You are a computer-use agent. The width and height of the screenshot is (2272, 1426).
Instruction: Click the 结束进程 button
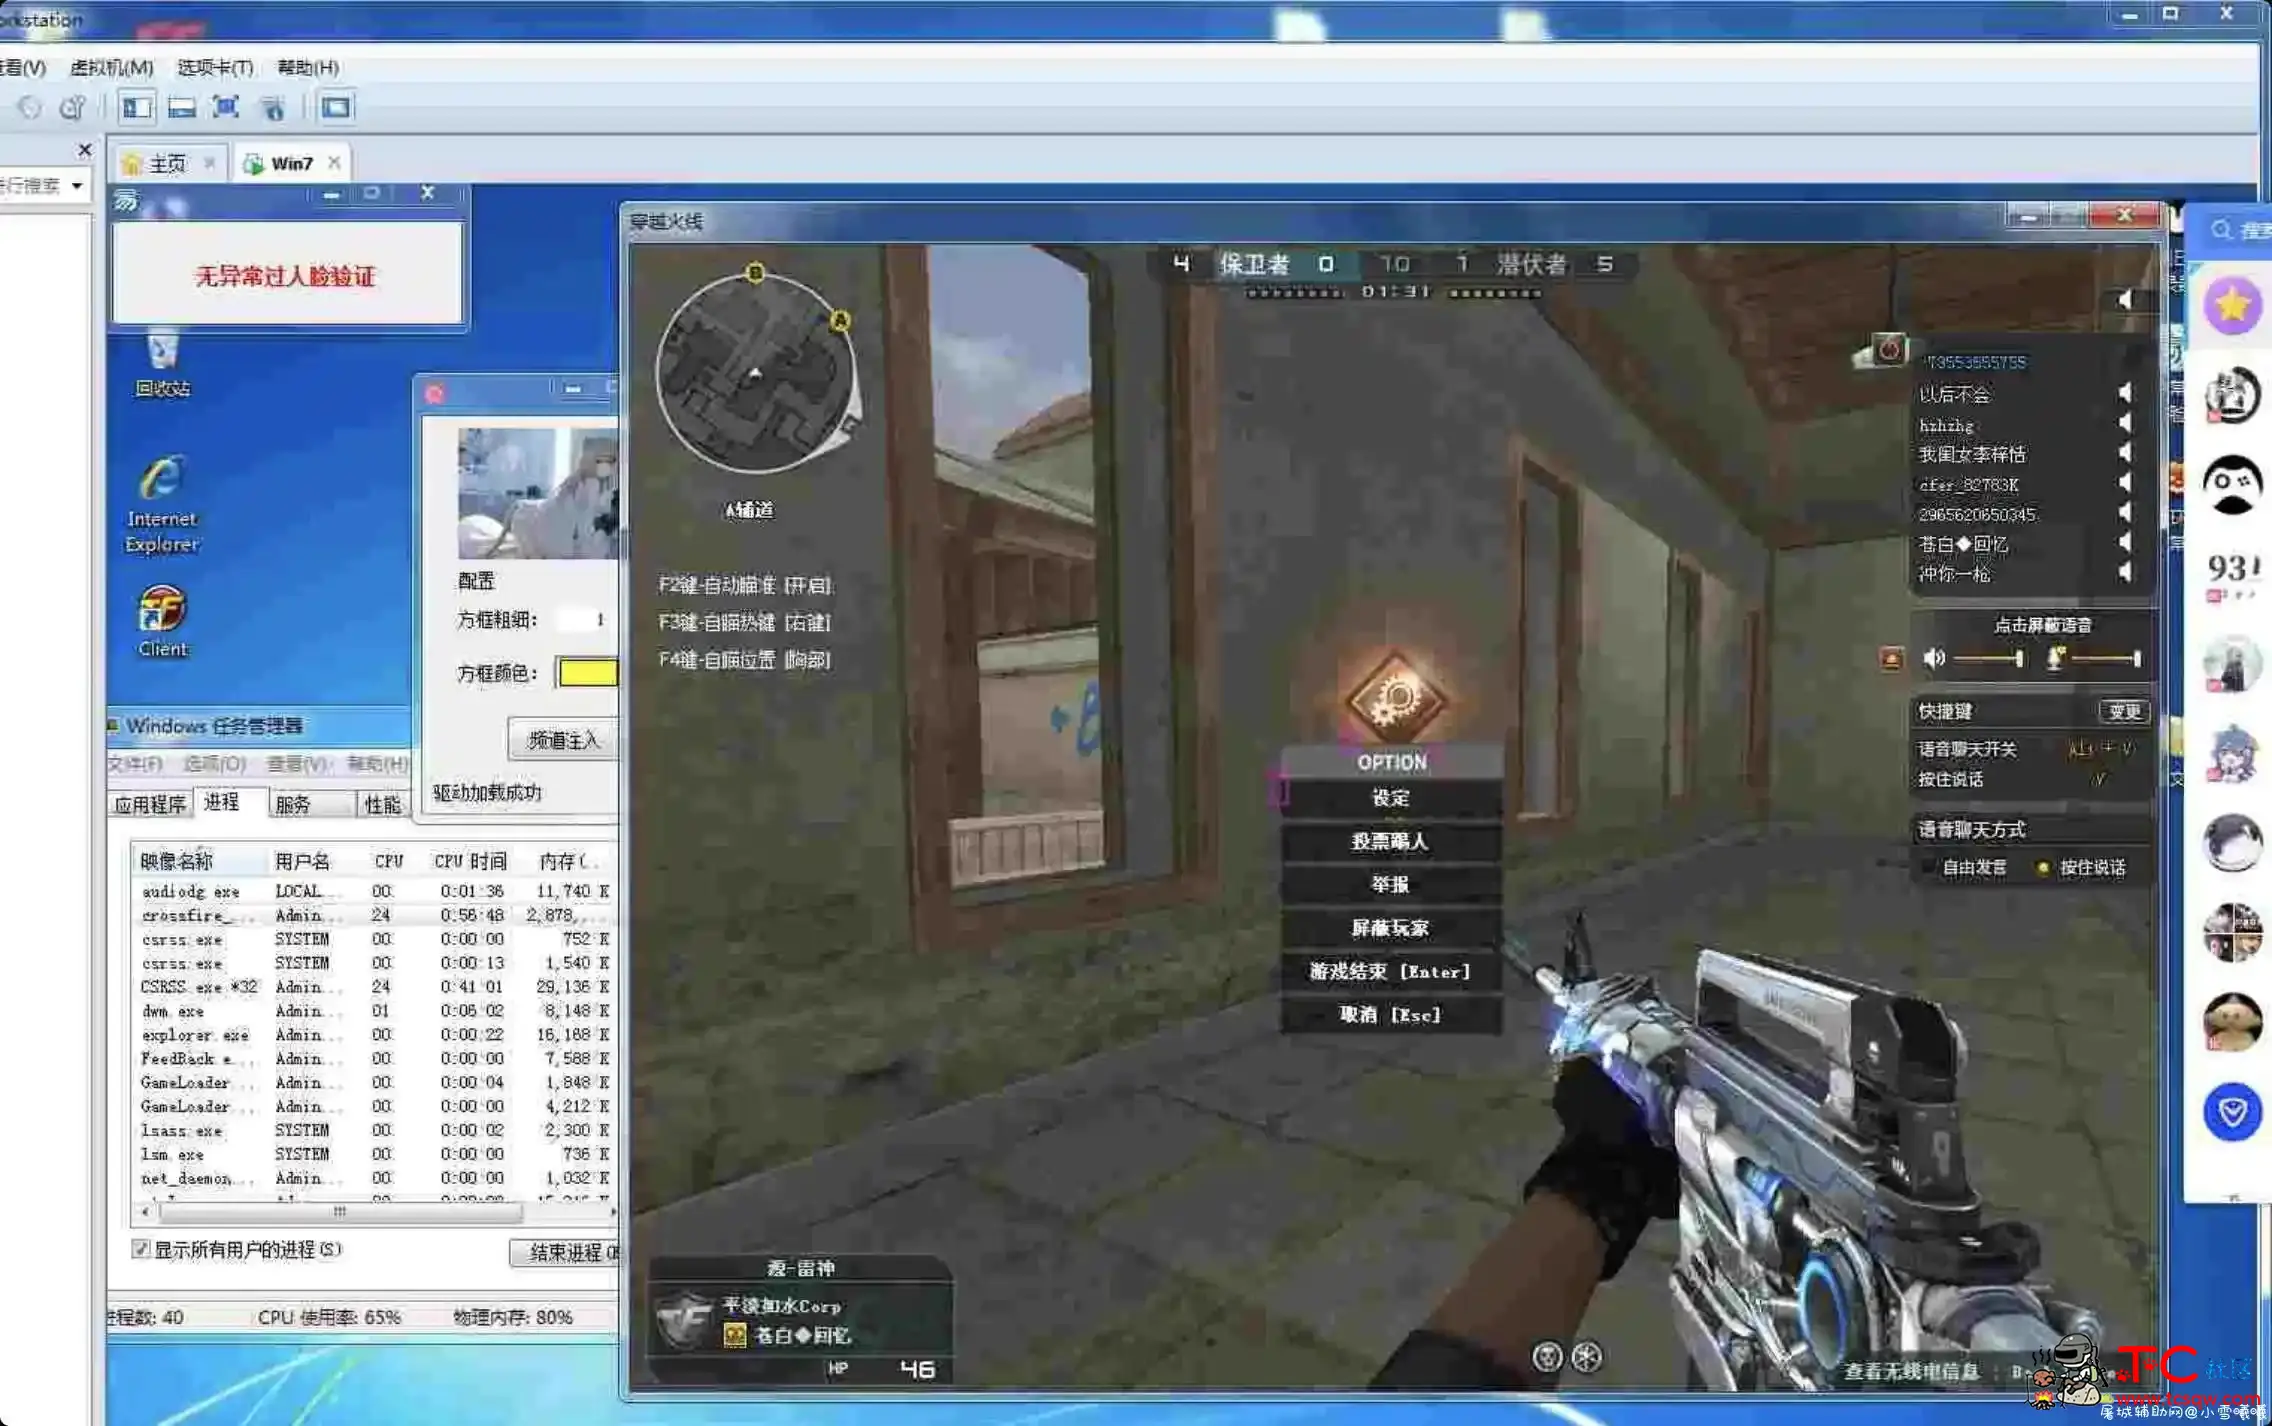click(x=564, y=1253)
